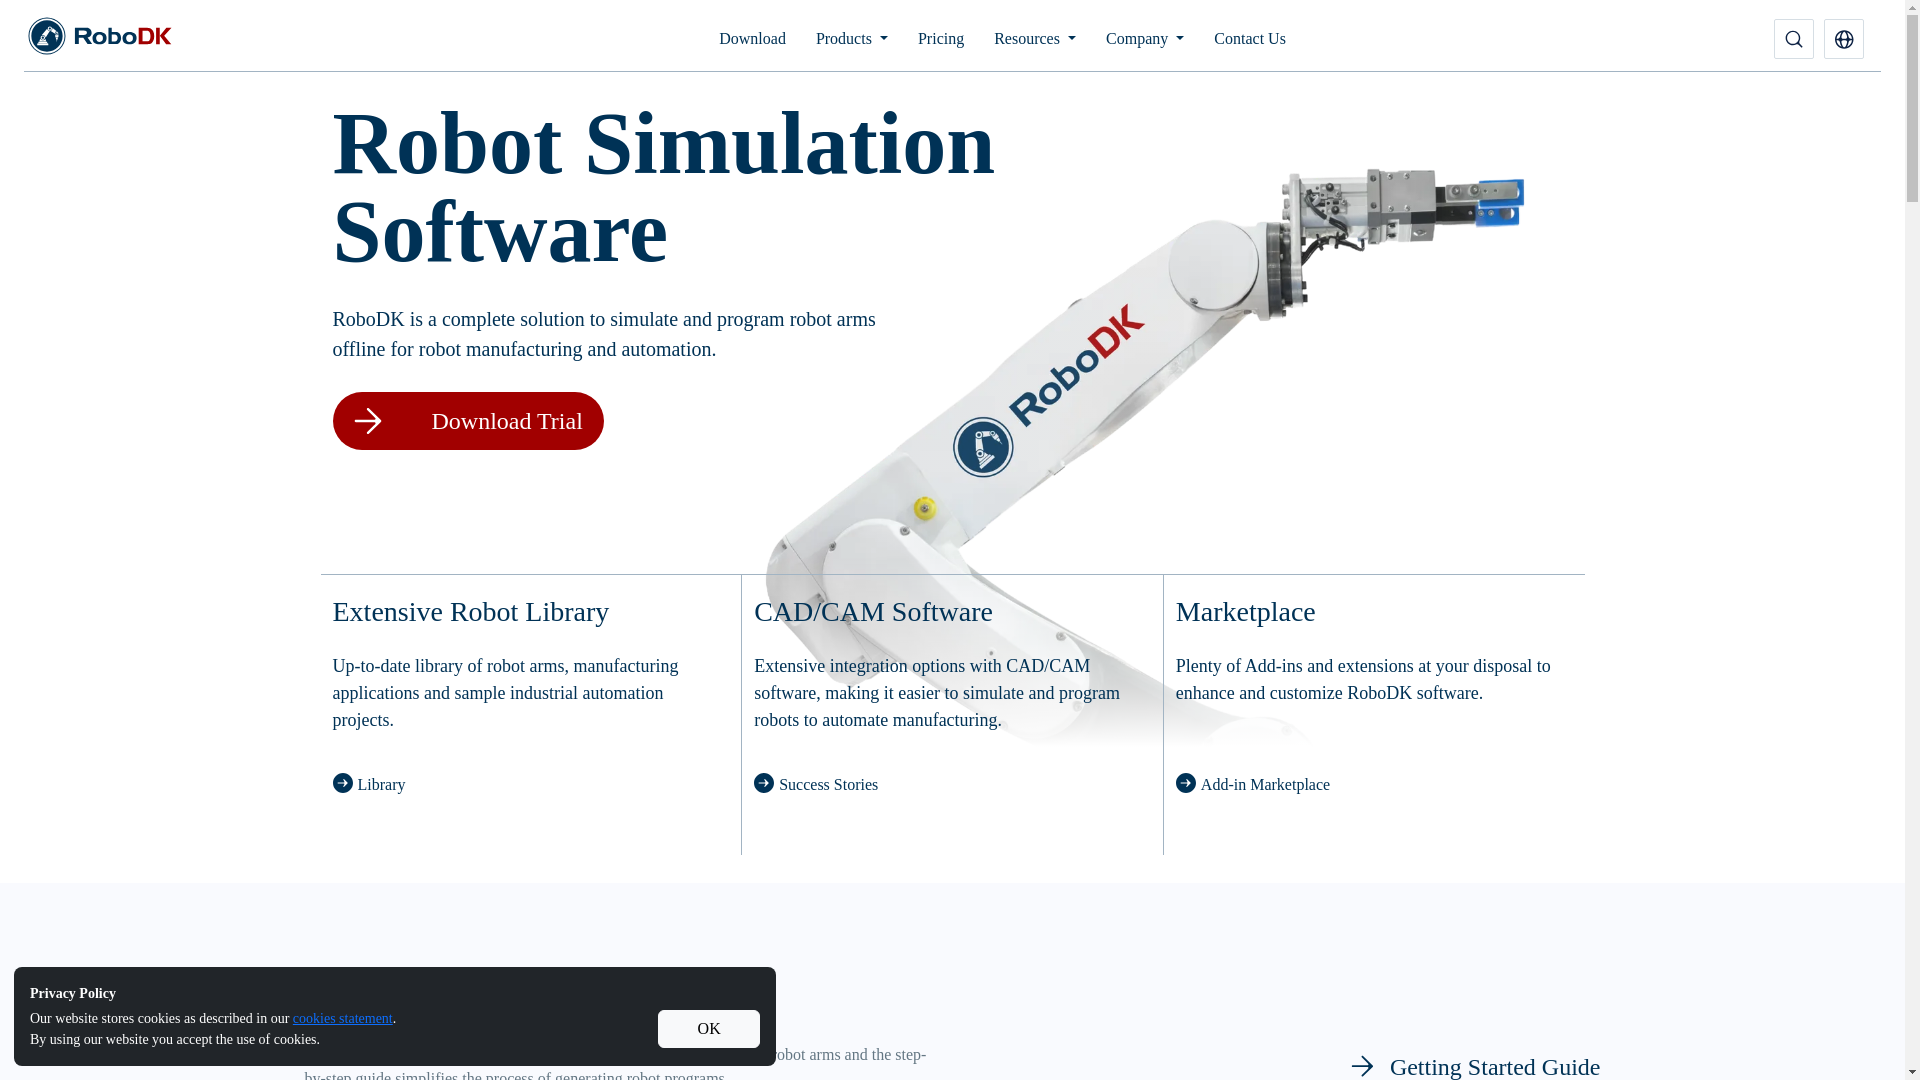Viewport: 1920px width, 1080px height.
Task: Click the arrow icon beside Add-in Marketplace
Action: click(x=1186, y=783)
